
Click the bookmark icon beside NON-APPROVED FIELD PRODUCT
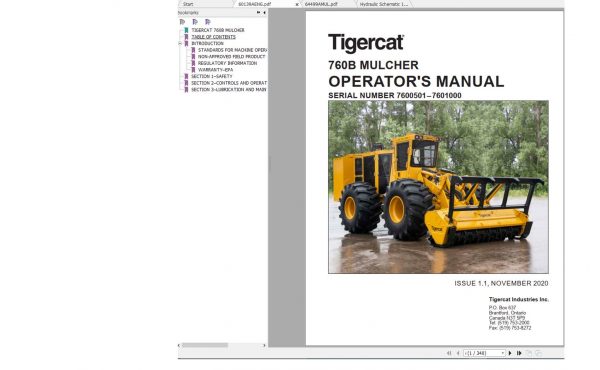193,57
